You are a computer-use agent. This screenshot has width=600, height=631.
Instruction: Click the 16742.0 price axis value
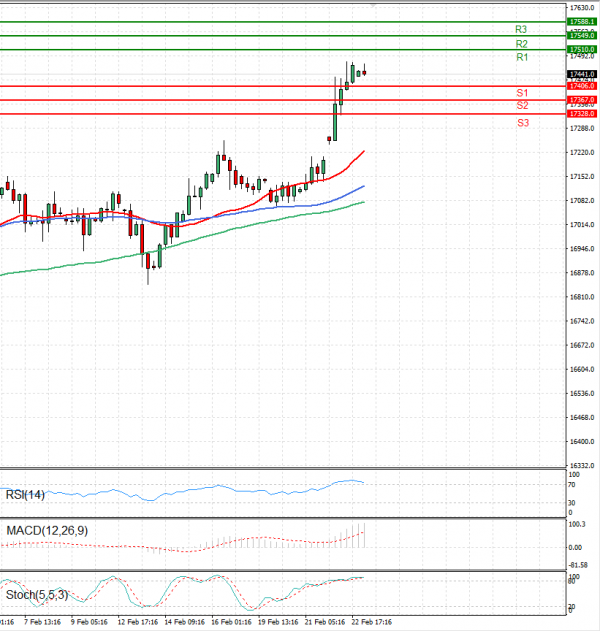click(582, 321)
